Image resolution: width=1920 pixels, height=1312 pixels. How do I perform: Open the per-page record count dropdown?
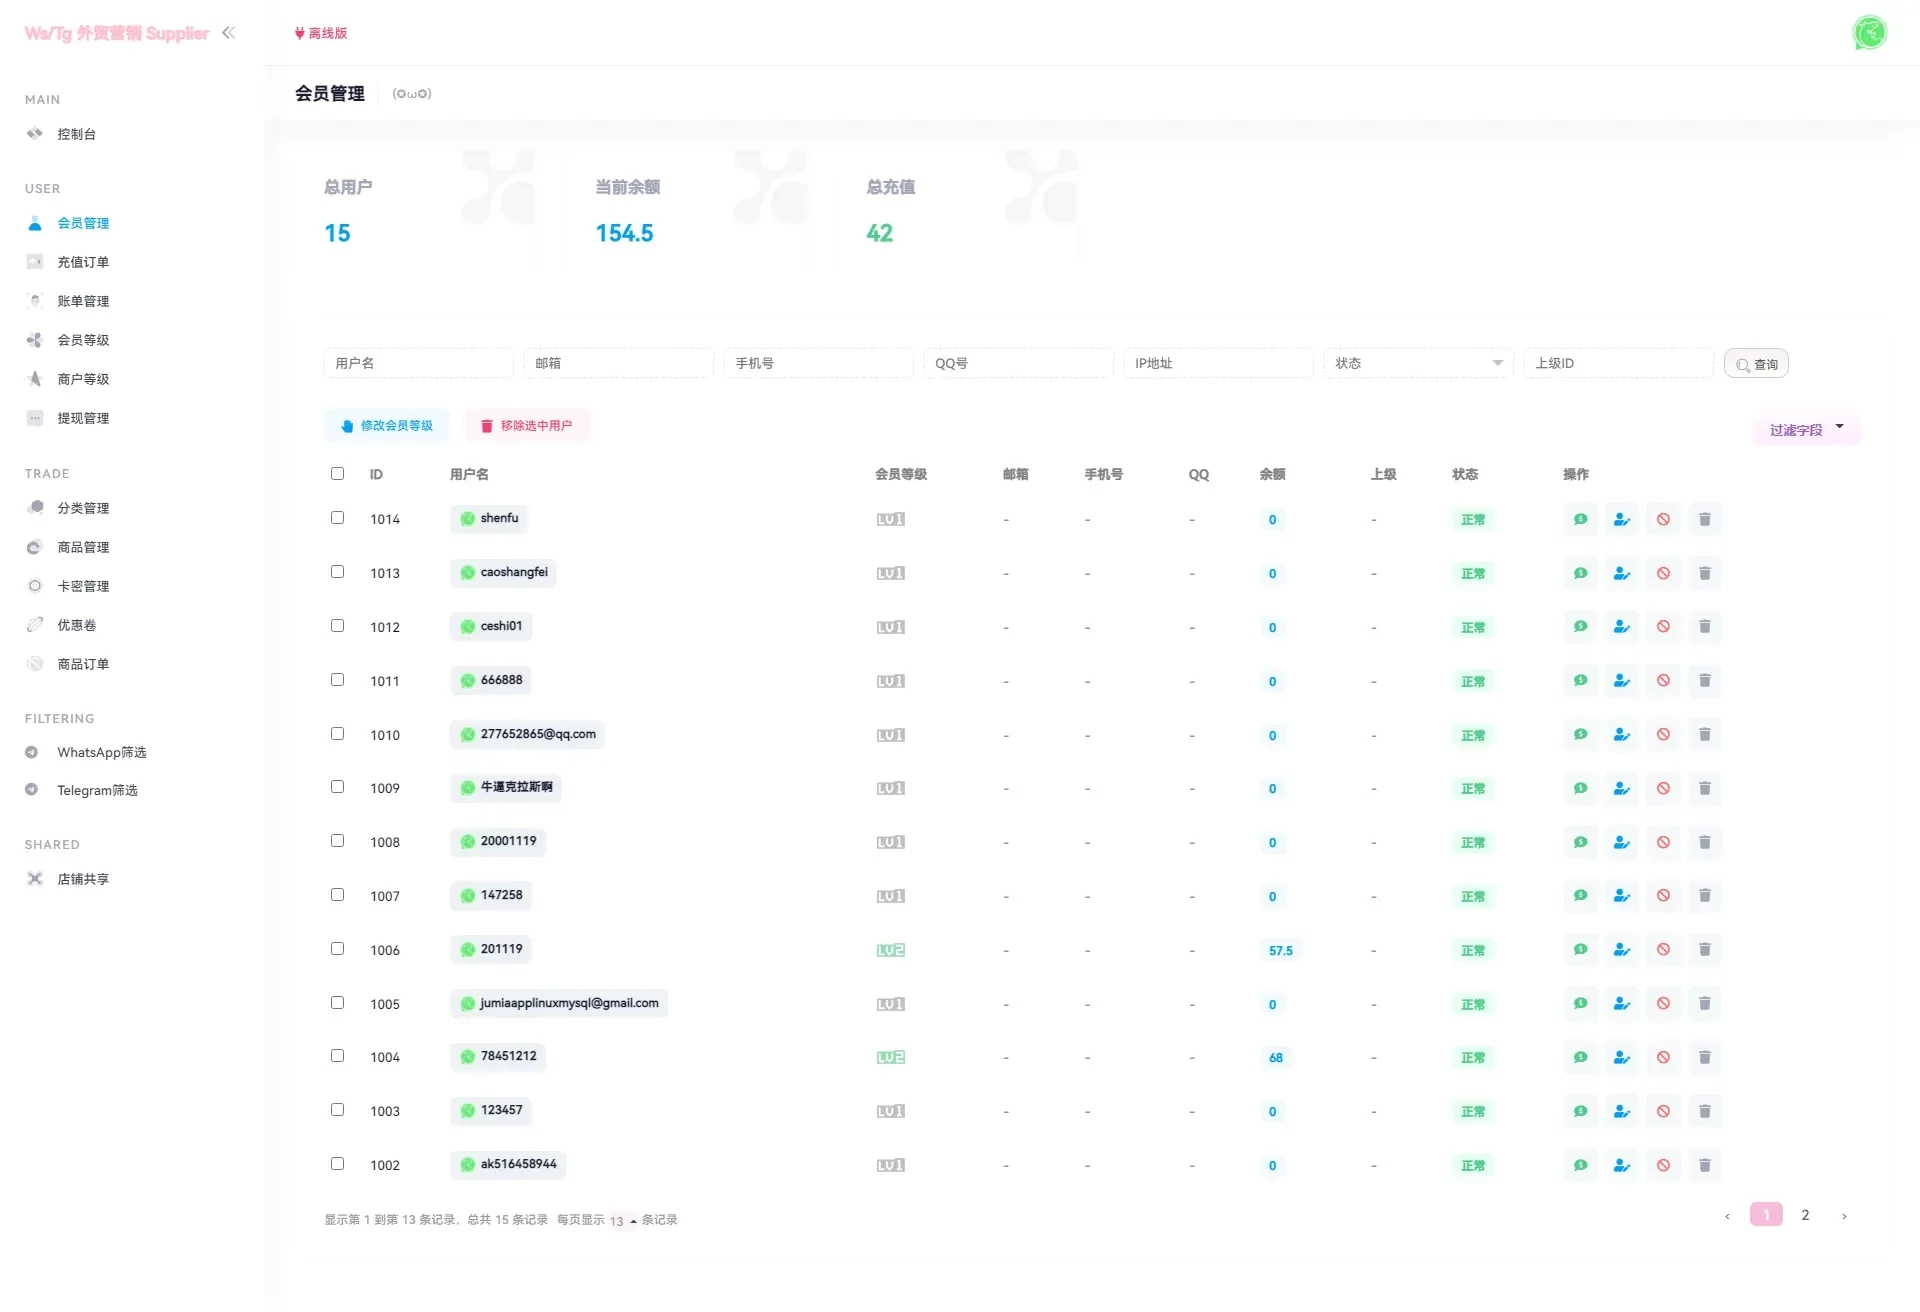point(622,1221)
